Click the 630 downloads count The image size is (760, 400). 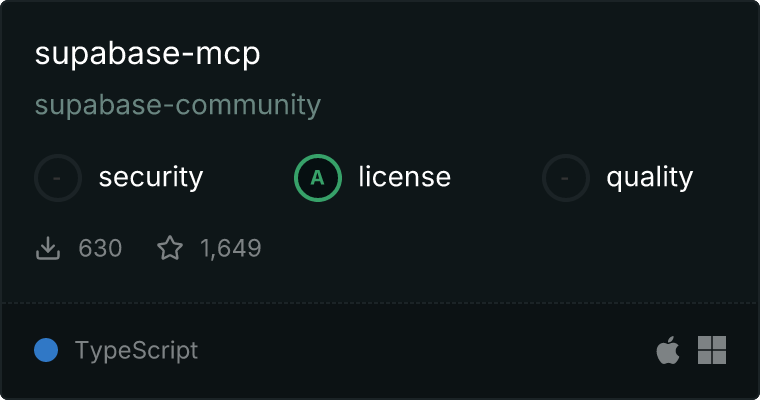pyautogui.click(x=100, y=248)
